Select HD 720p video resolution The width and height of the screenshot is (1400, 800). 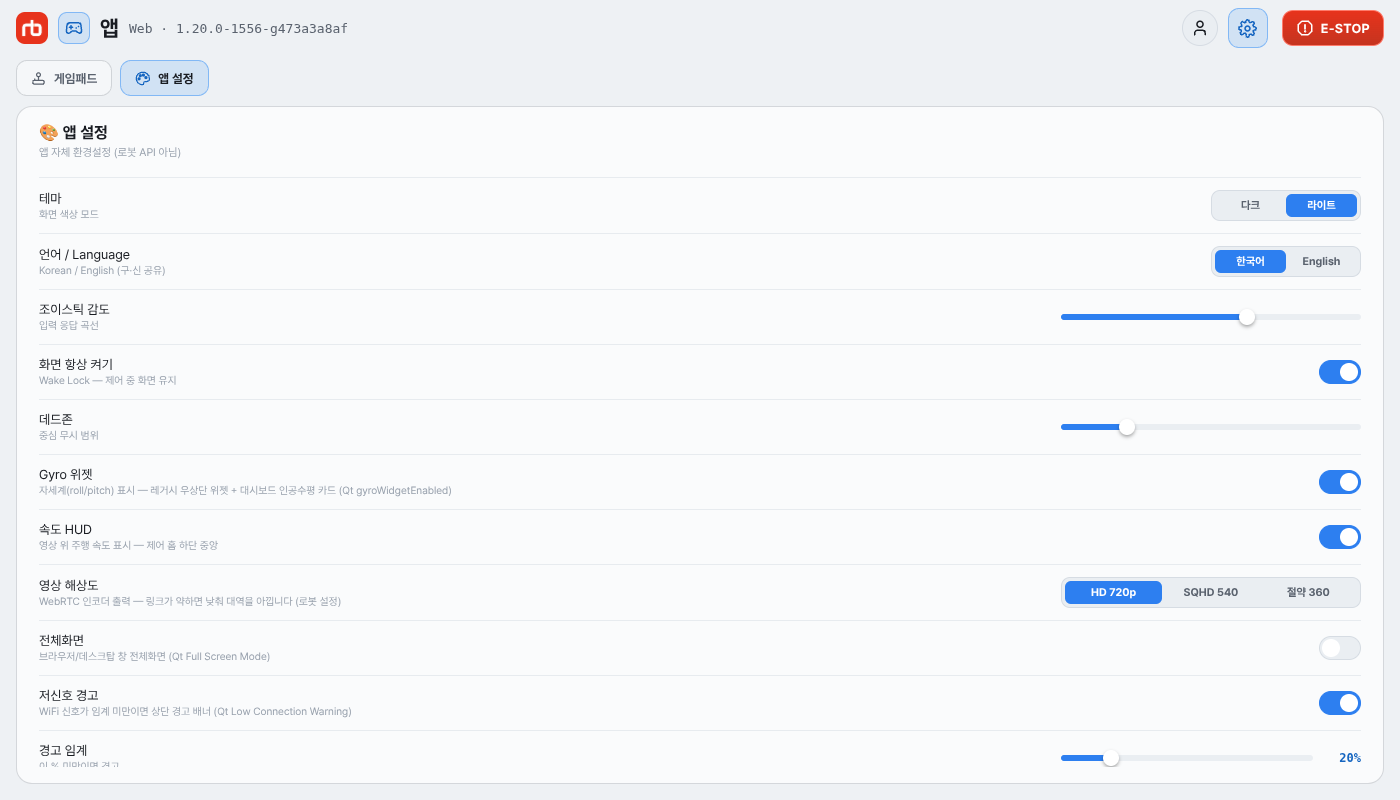[x=1113, y=592]
